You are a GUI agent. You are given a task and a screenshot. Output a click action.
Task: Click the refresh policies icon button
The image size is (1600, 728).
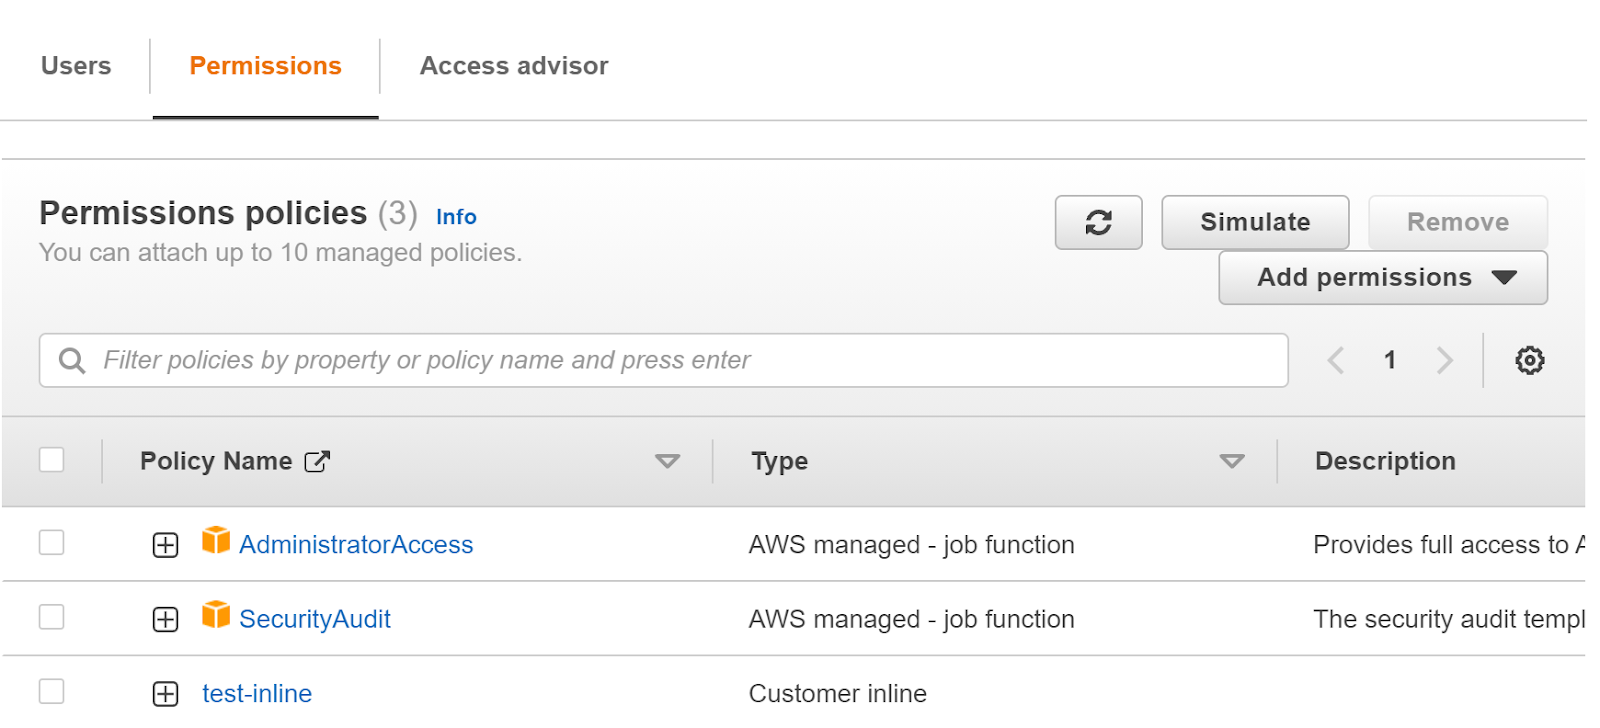point(1098,222)
